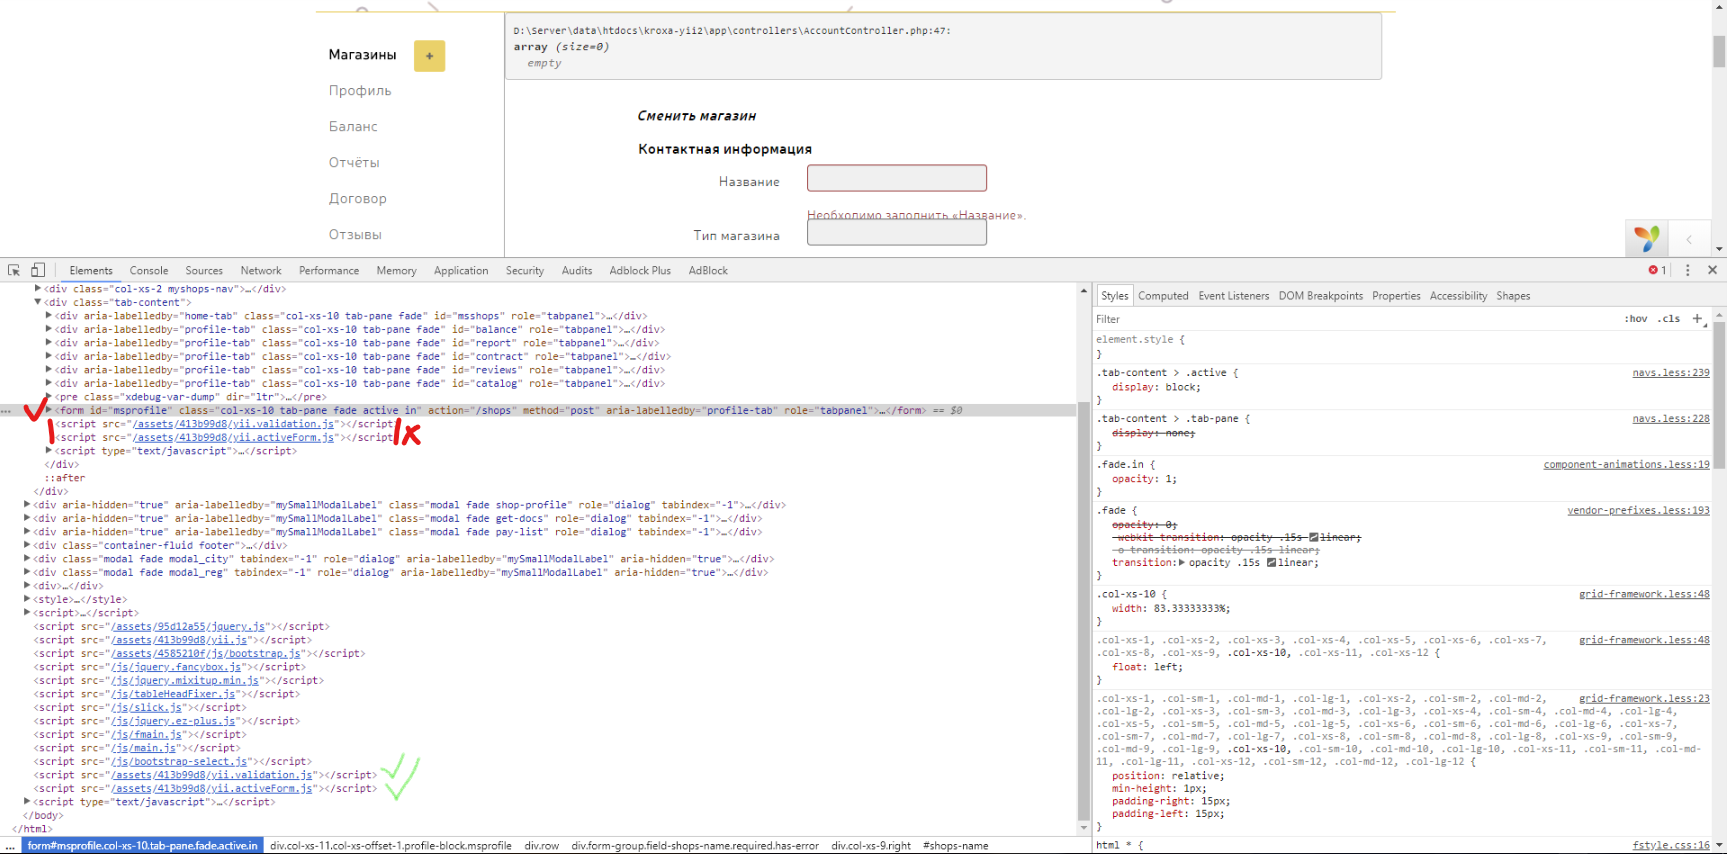The image size is (1727, 854).
Task: Open the DevTools three-dot customize menu
Action: (x=1688, y=270)
